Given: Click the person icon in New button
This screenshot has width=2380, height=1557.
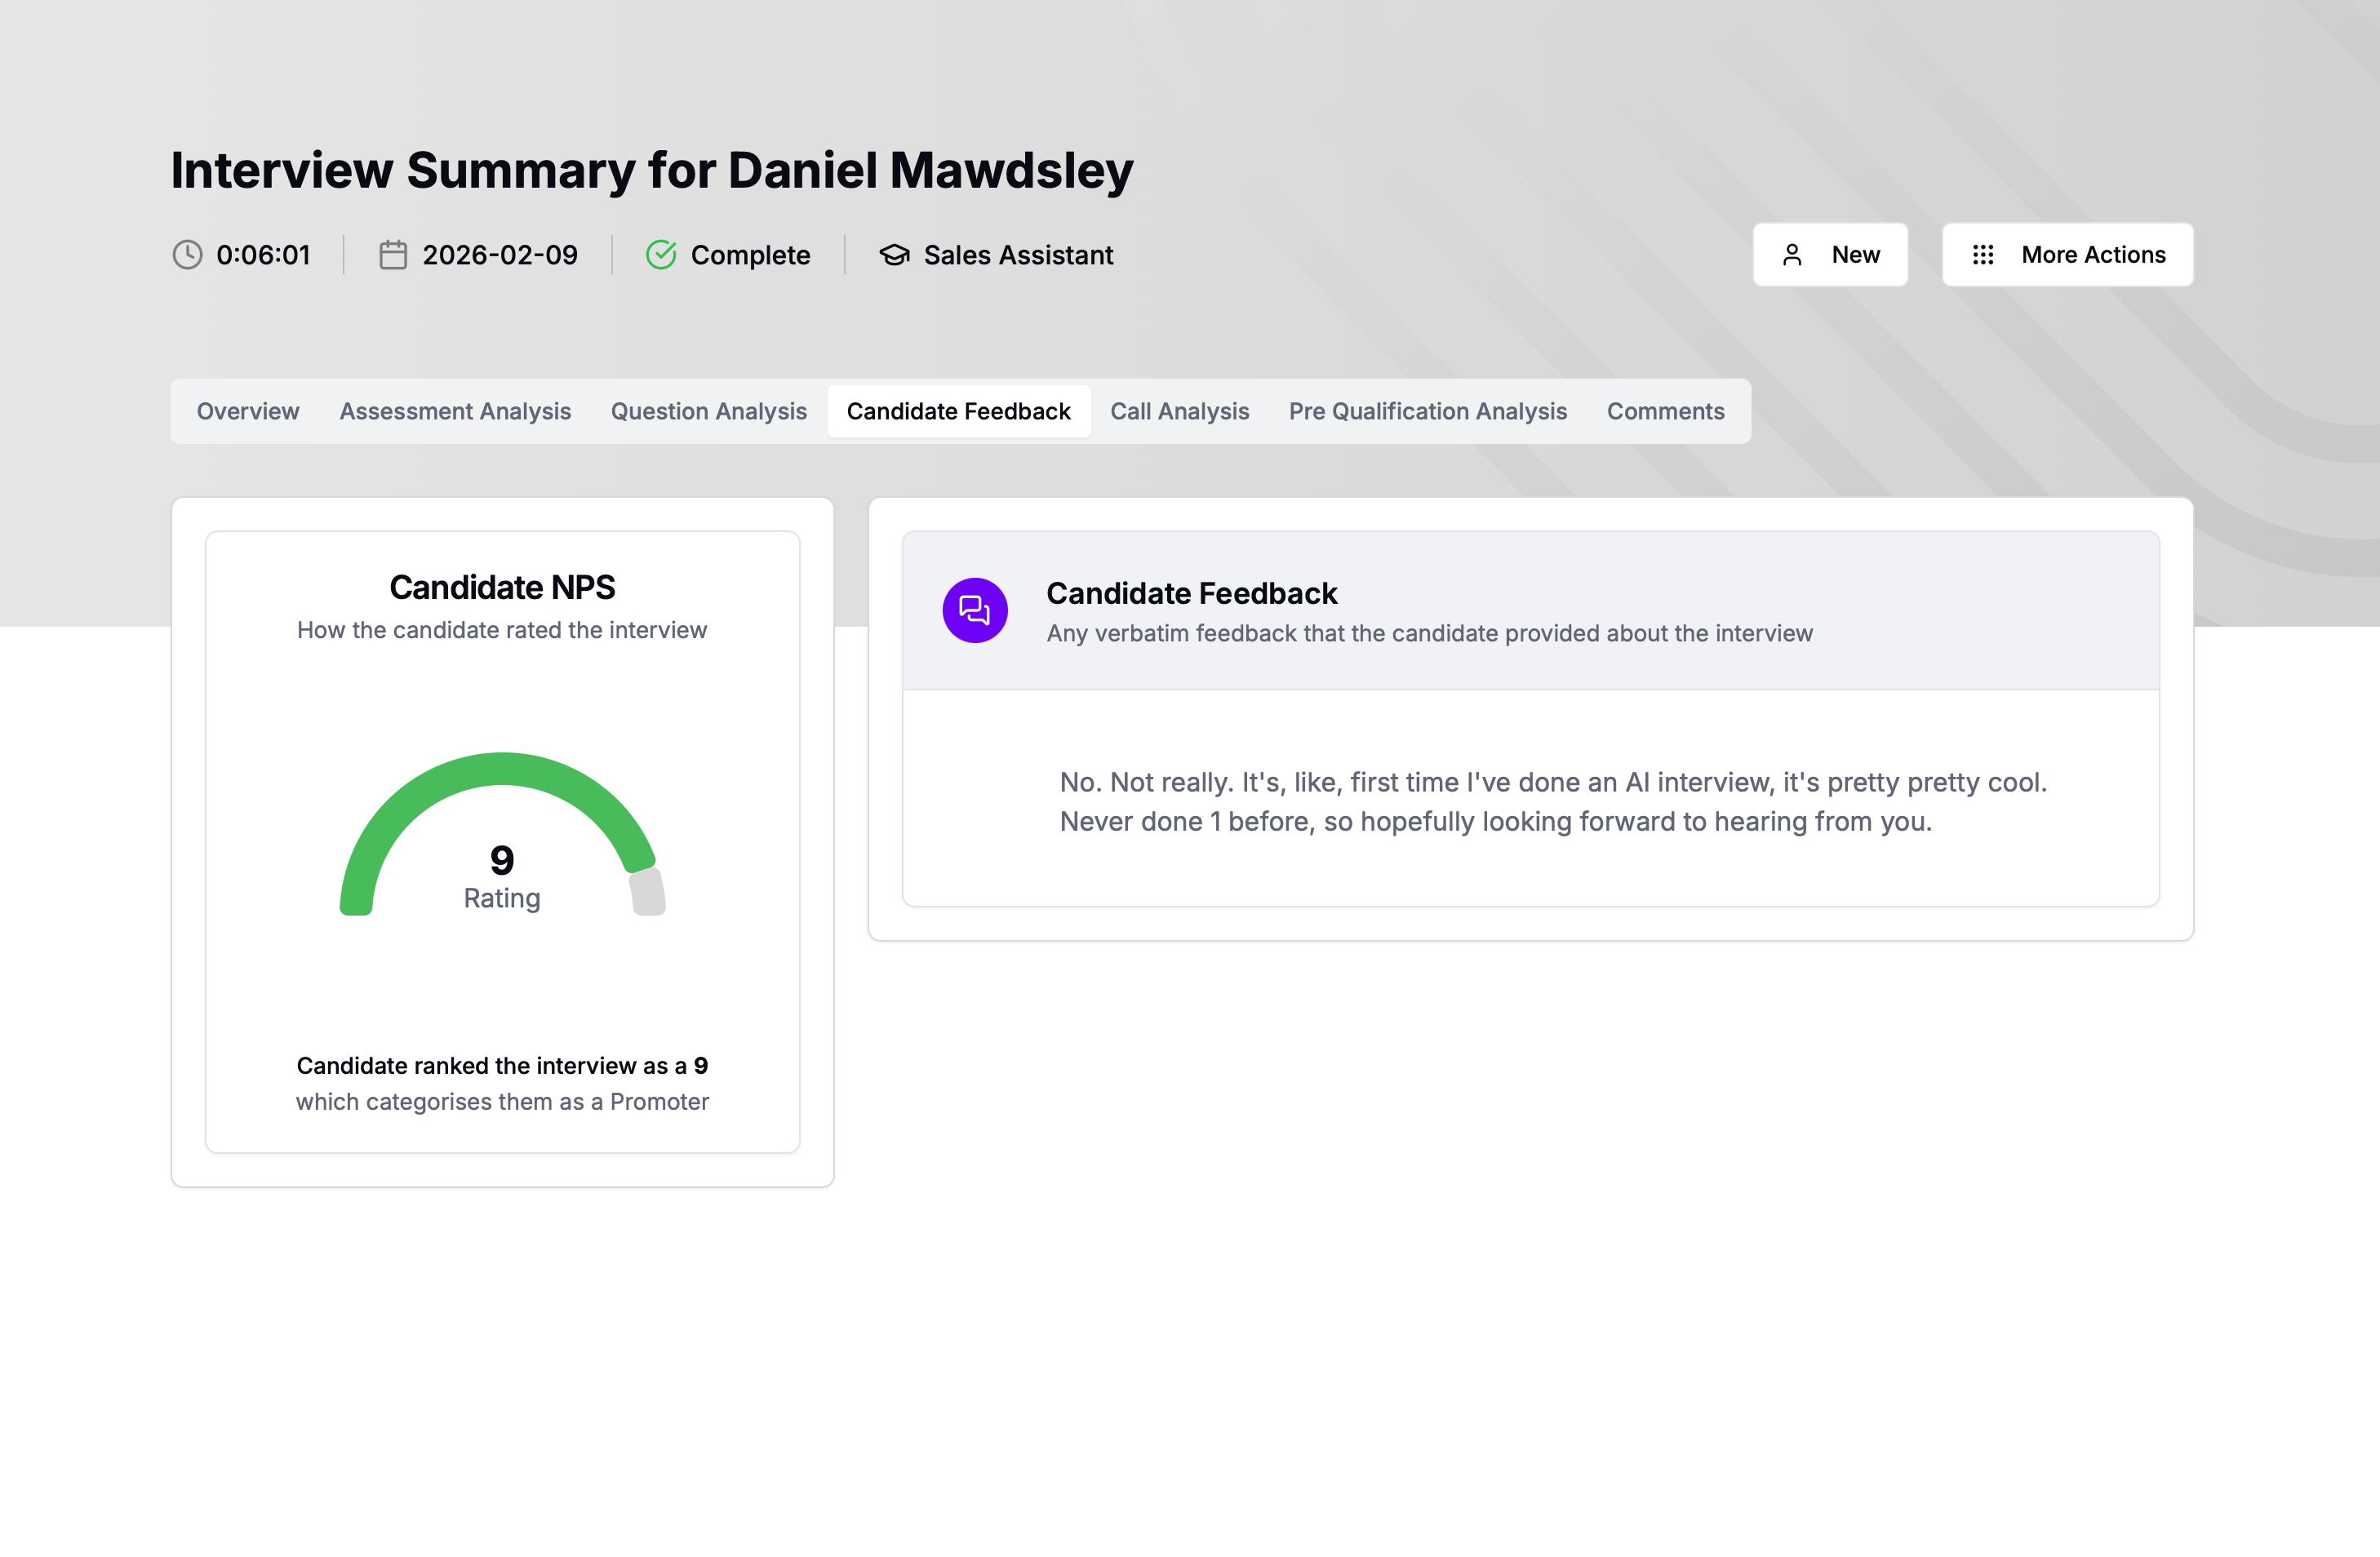Looking at the screenshot, I should click(x=1792, y=255).
